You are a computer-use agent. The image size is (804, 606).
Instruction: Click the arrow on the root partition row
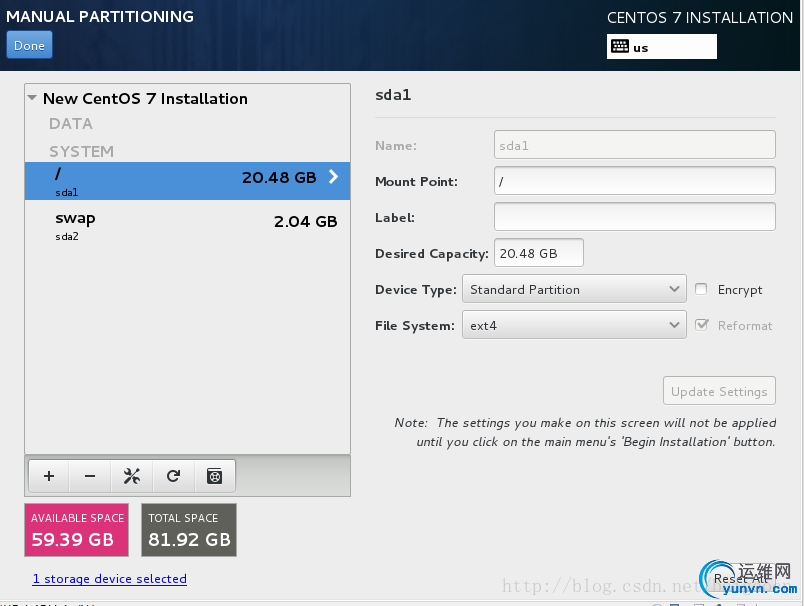333,177
